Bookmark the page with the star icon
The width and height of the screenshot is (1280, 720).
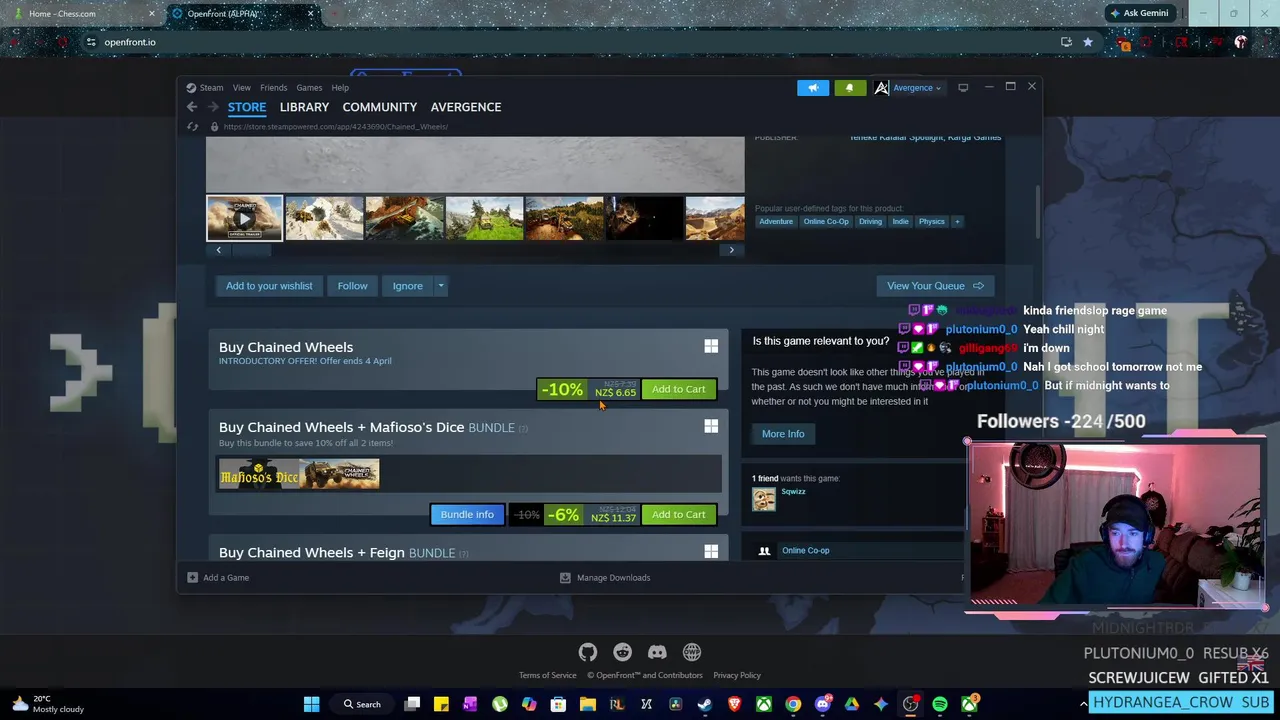coord(1088,42)
